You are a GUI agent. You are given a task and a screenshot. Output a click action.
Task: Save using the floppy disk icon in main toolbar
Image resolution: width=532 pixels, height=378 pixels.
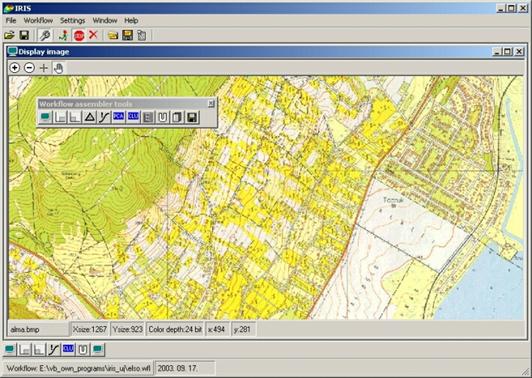point(24,35)
